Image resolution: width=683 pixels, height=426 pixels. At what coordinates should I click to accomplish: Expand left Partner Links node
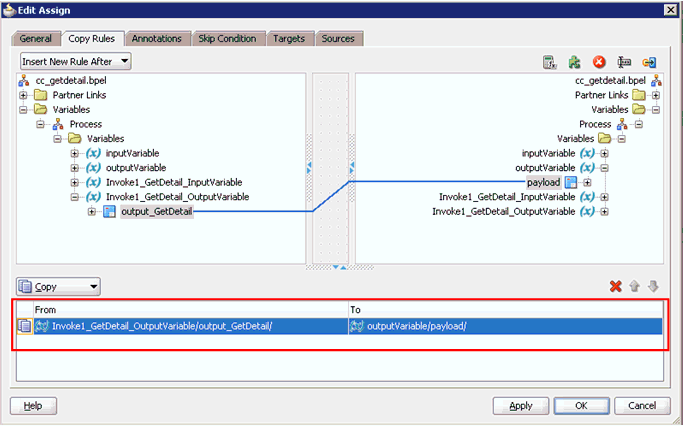(x=23, y=95)
